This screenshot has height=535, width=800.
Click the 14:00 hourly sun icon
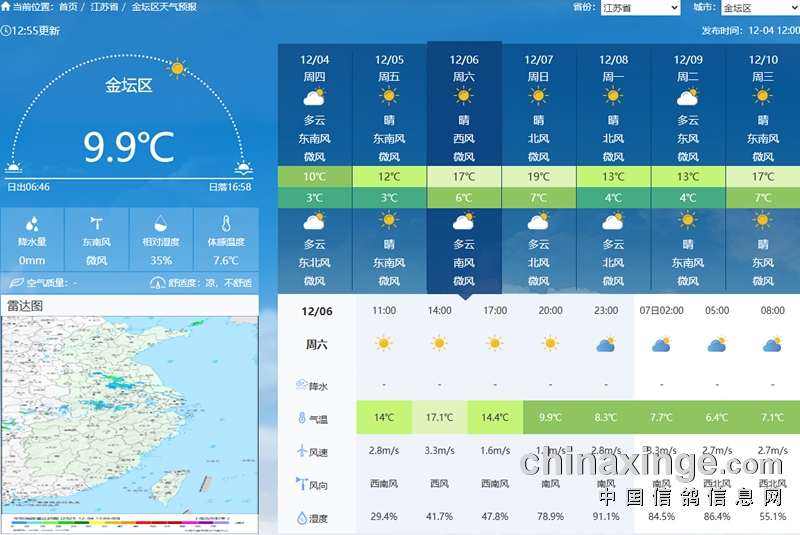pos(439,344)
